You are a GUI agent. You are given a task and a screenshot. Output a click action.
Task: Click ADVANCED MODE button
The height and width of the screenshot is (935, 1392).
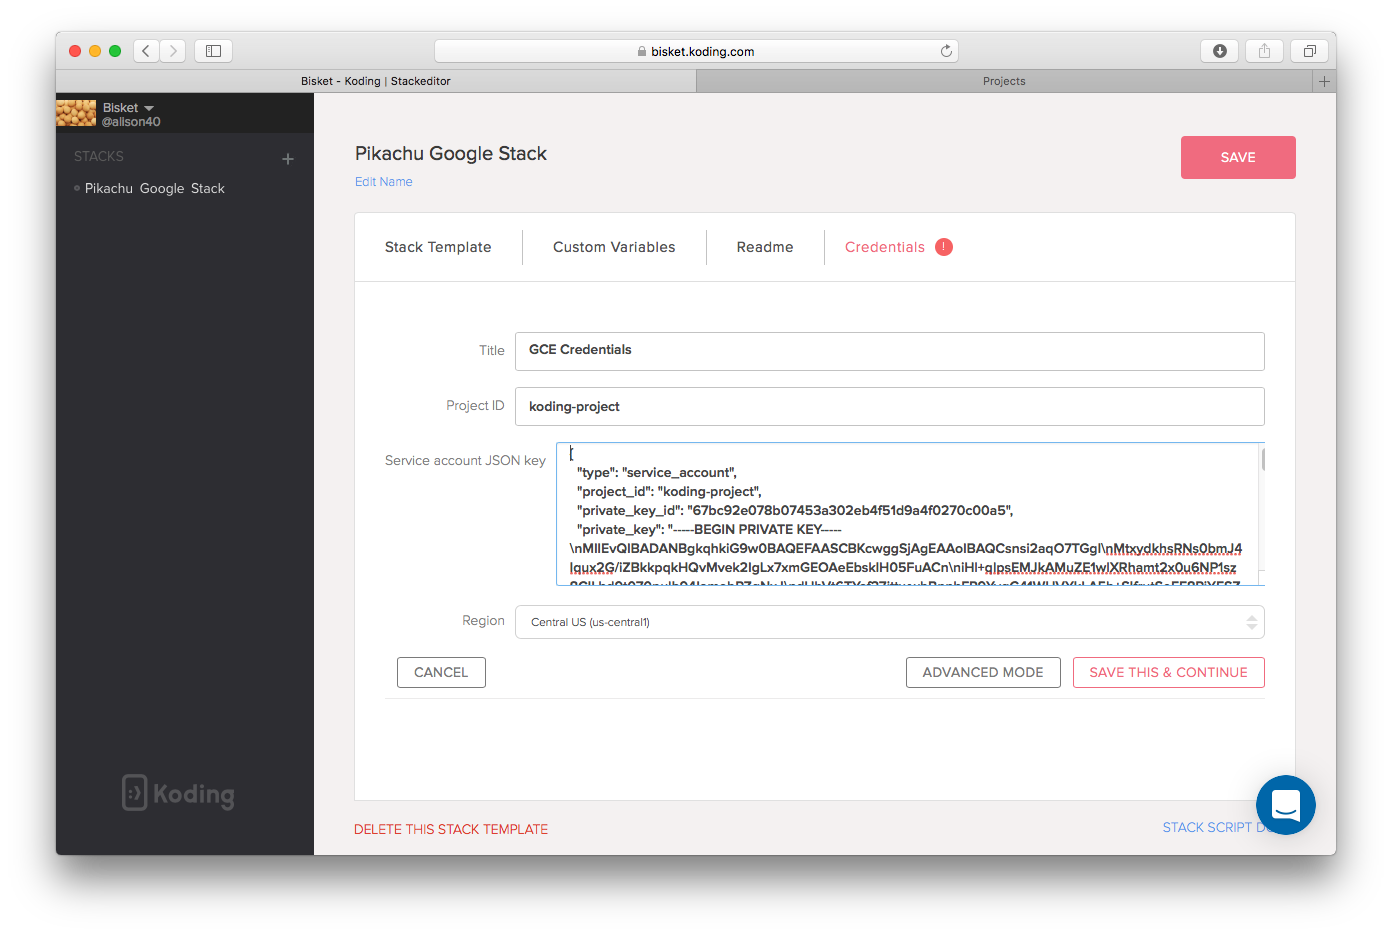point(983,672)
